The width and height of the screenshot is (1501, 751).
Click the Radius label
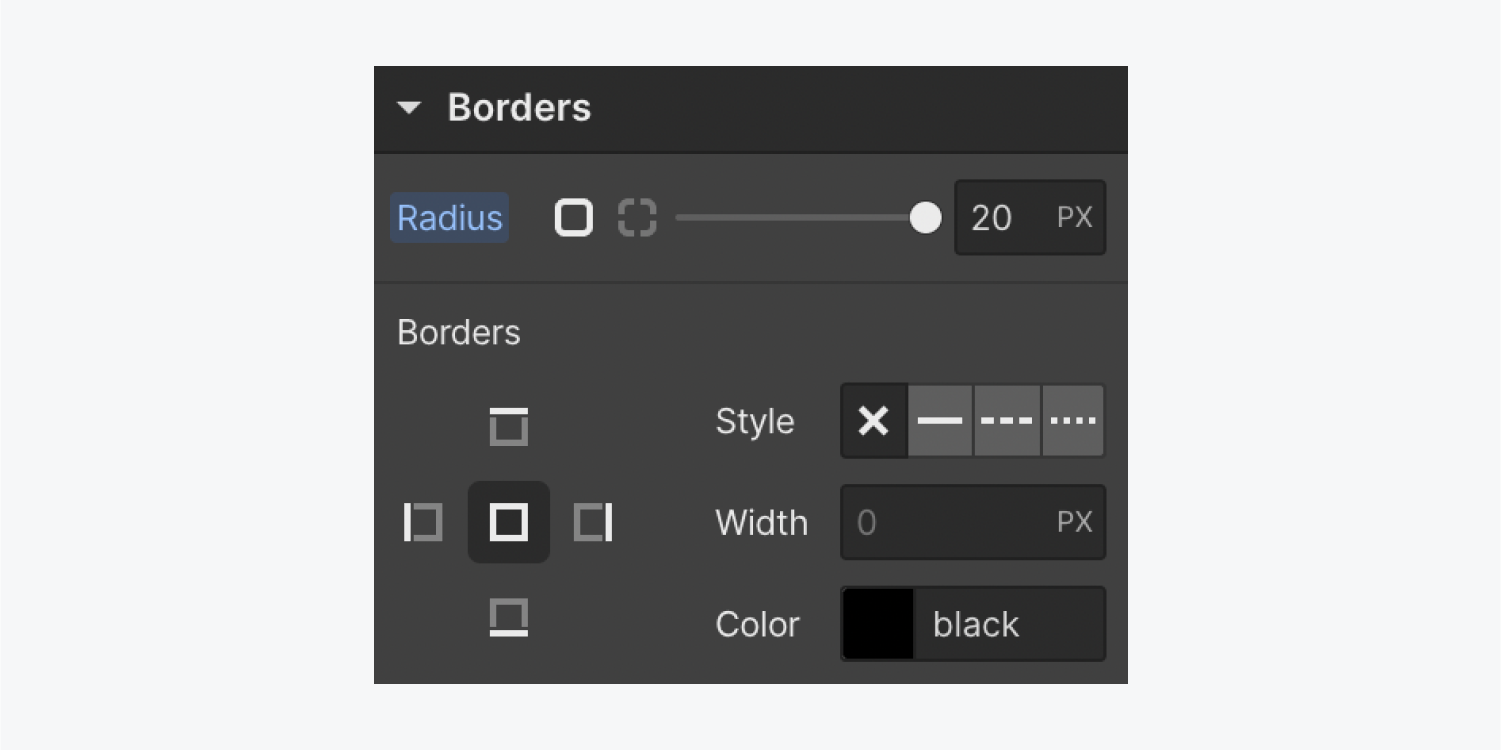pyautogui.click(x=450, y=218)
